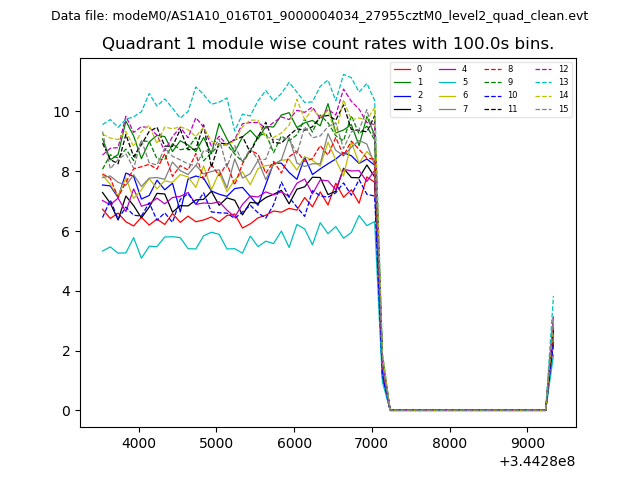The width and height of the screenshot is (640, 480).
Task: Click the plot title about Quadrant 1
Action: click(x=328, y=44)
